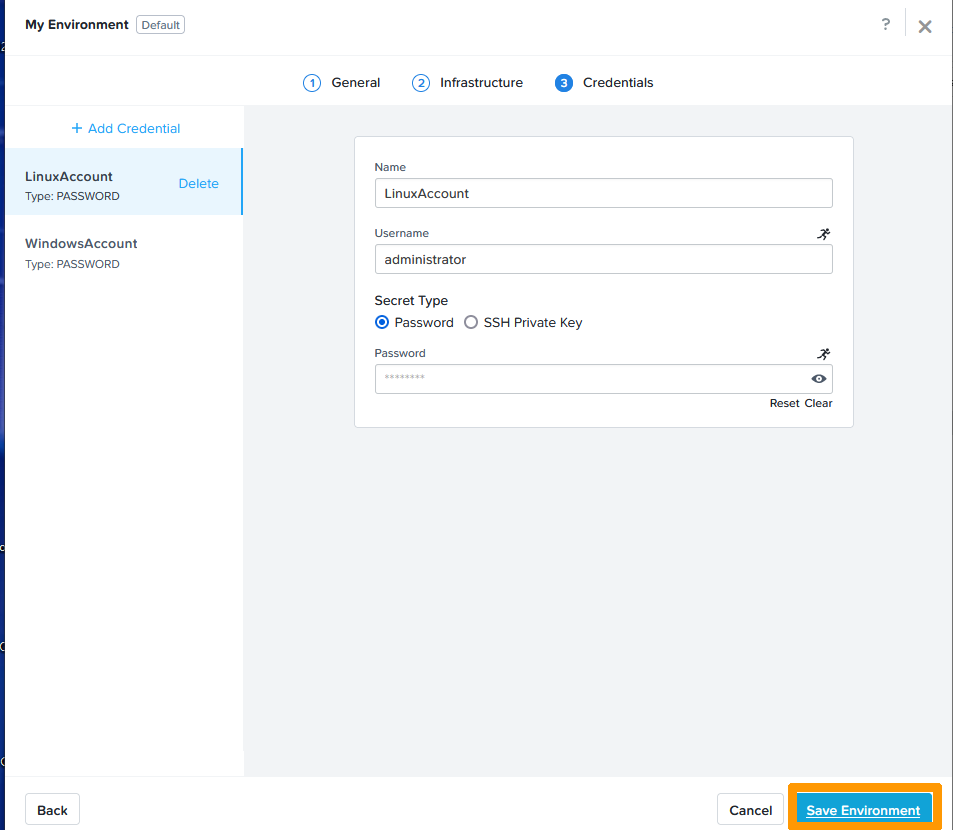Cancel editing the environment
This screenshot has height=830, width=953.
click(750, 809)
